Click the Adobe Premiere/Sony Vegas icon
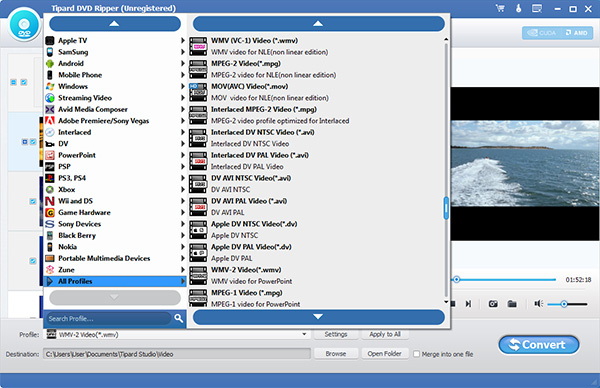Image resolution: width=600 pixels, height=388 pixels. tap(50, 121)
